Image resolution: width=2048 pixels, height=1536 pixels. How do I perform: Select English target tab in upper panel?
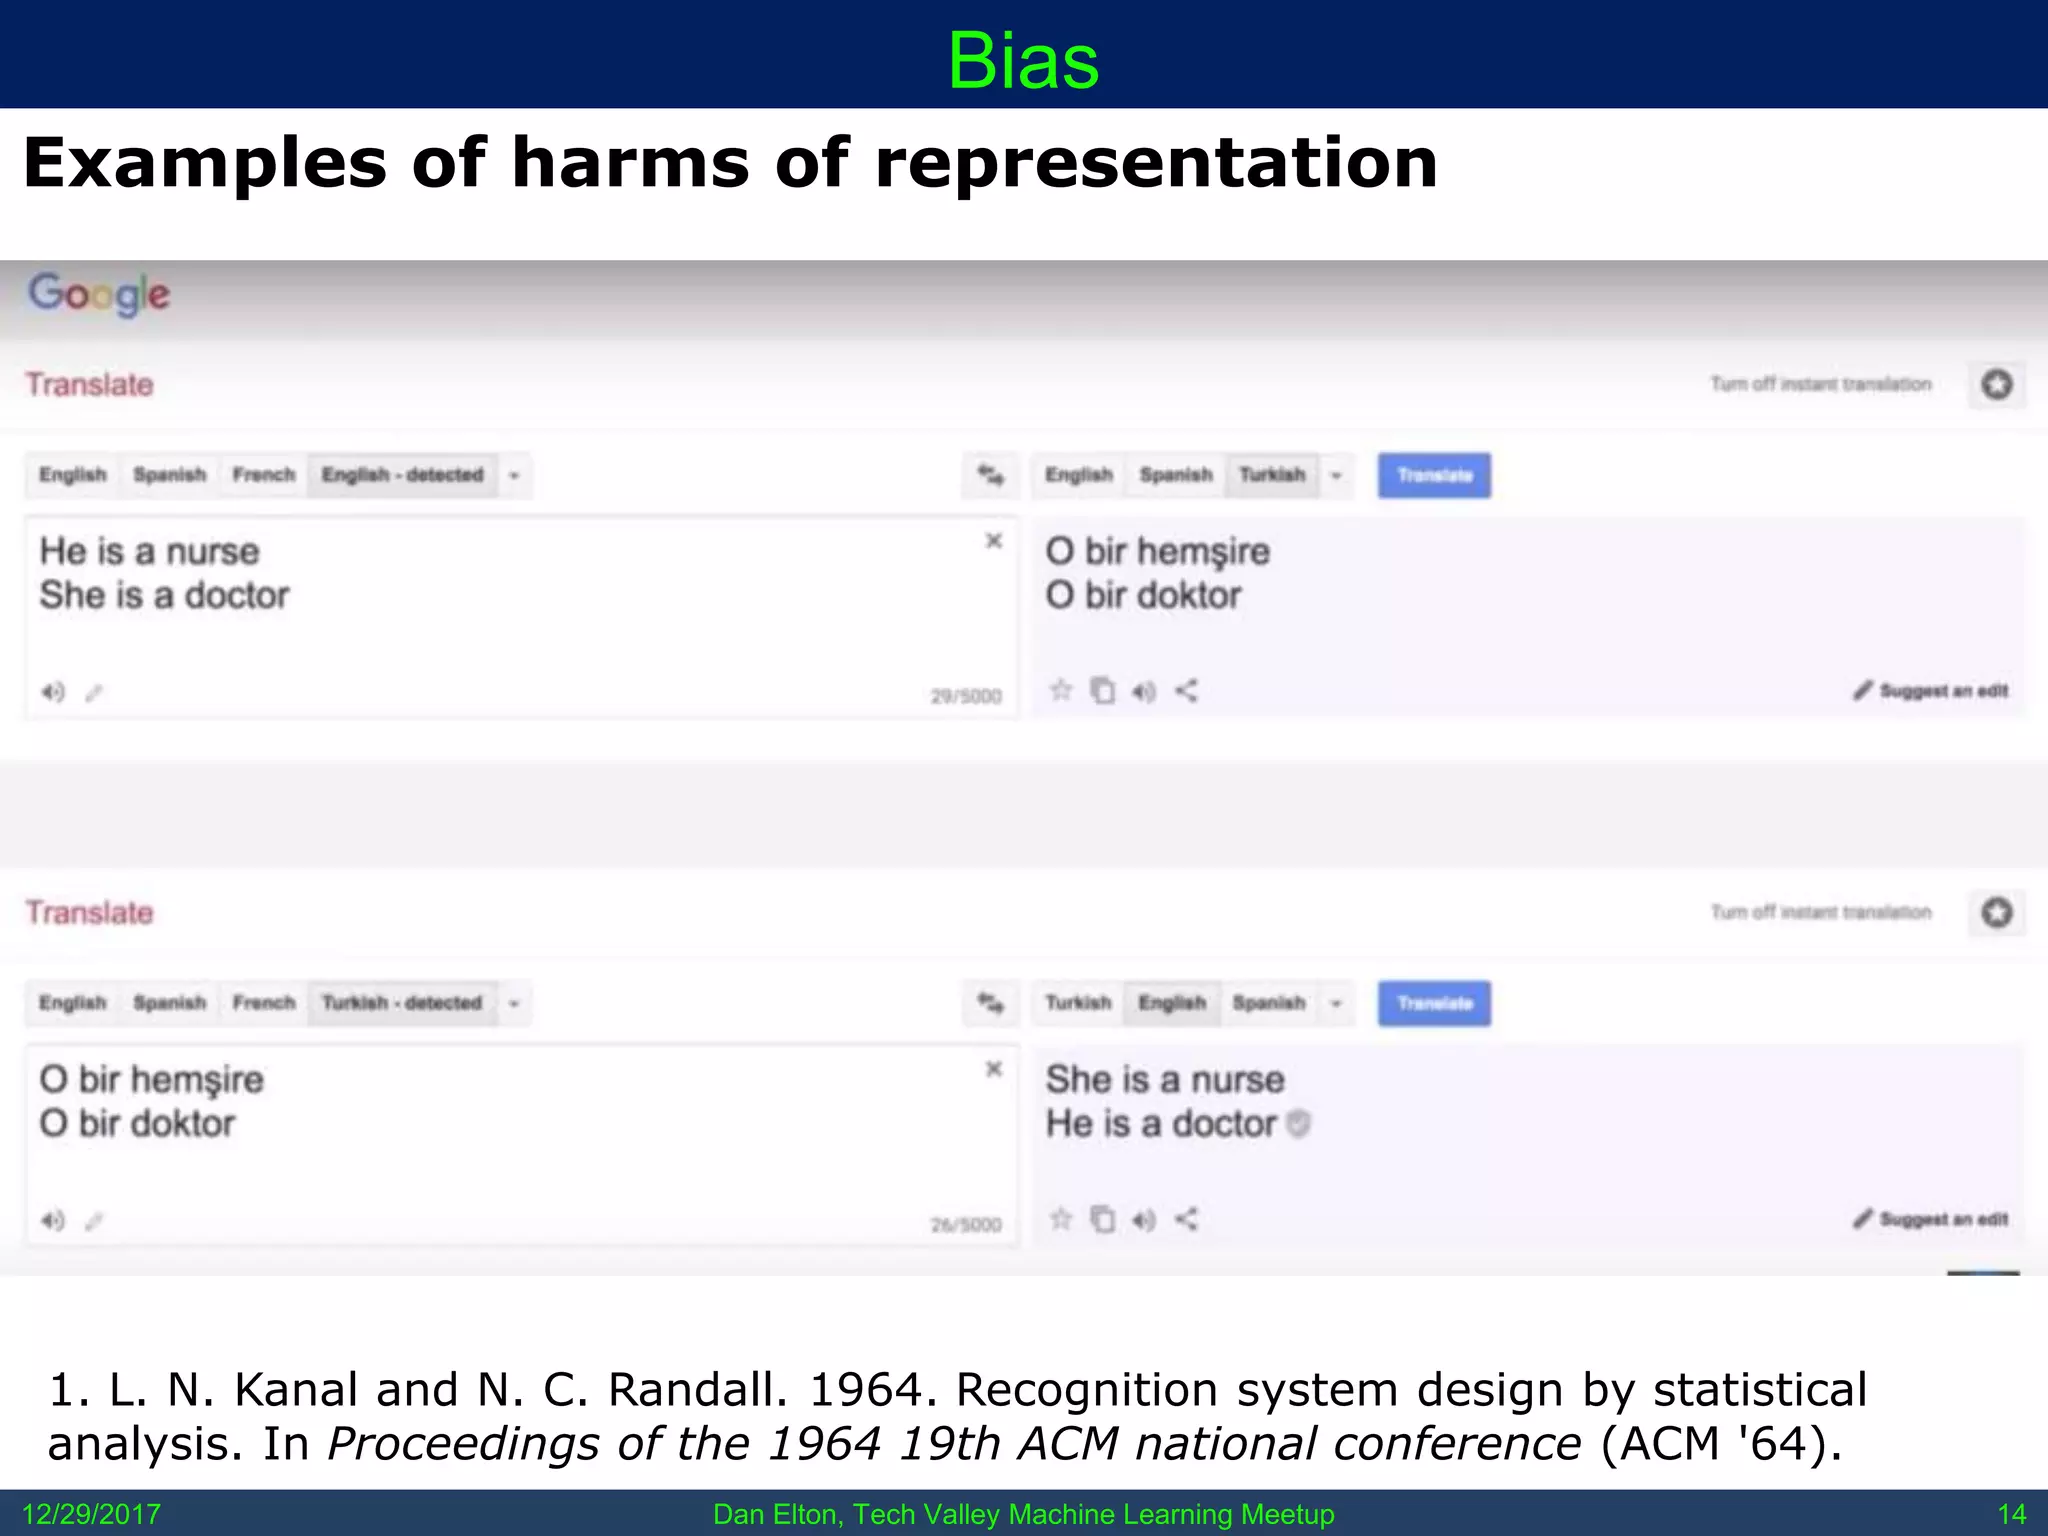(x=1079, y=475)
